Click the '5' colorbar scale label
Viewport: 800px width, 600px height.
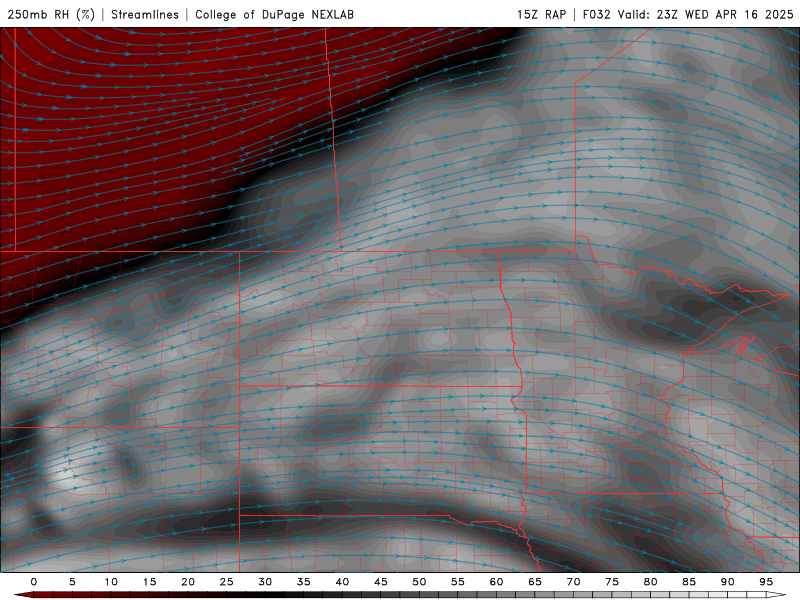(x=72, y=582)
